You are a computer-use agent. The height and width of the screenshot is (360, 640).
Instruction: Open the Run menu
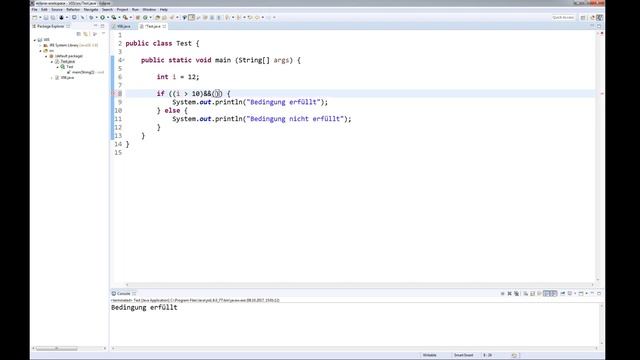tap(135, 9)
